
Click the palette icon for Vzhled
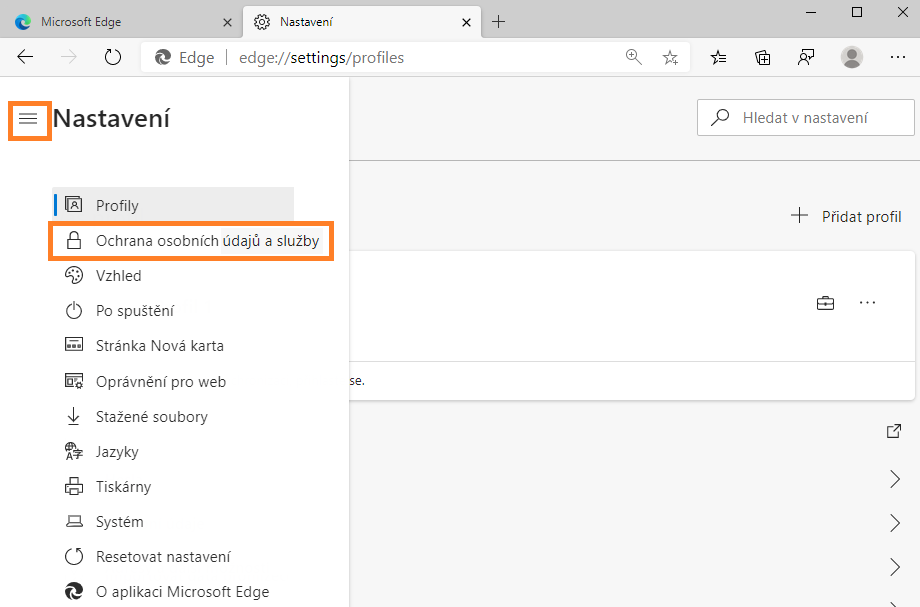click(x=73, y=275)
